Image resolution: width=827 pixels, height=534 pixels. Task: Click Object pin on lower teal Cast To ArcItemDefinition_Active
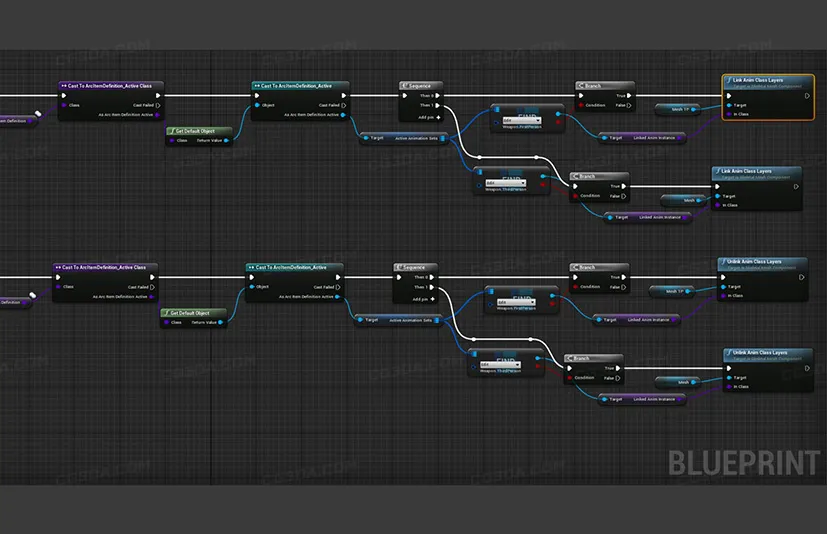[252, 287]
